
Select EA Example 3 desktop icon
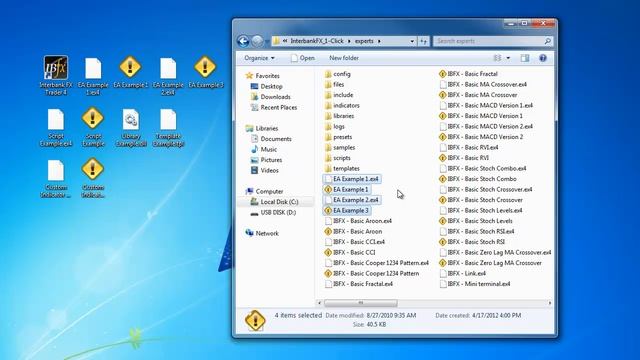[205, 72]
